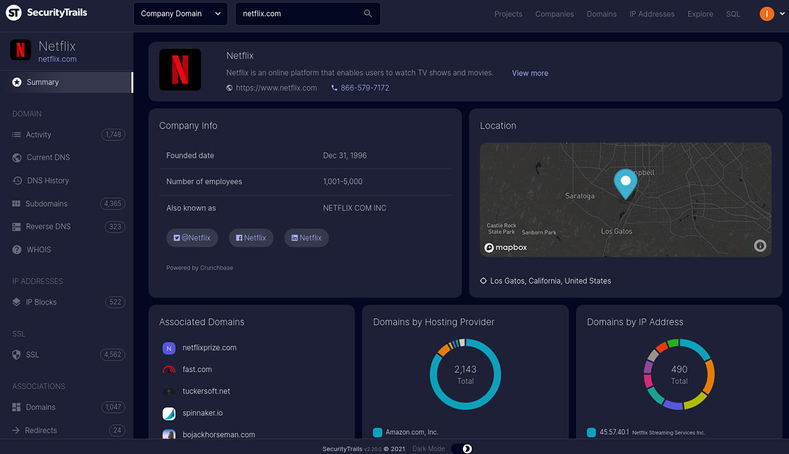Image resolution: width=789 pixels, height=454 pixels.
Task: Select the Summary star icon
Action: [17, 82]
